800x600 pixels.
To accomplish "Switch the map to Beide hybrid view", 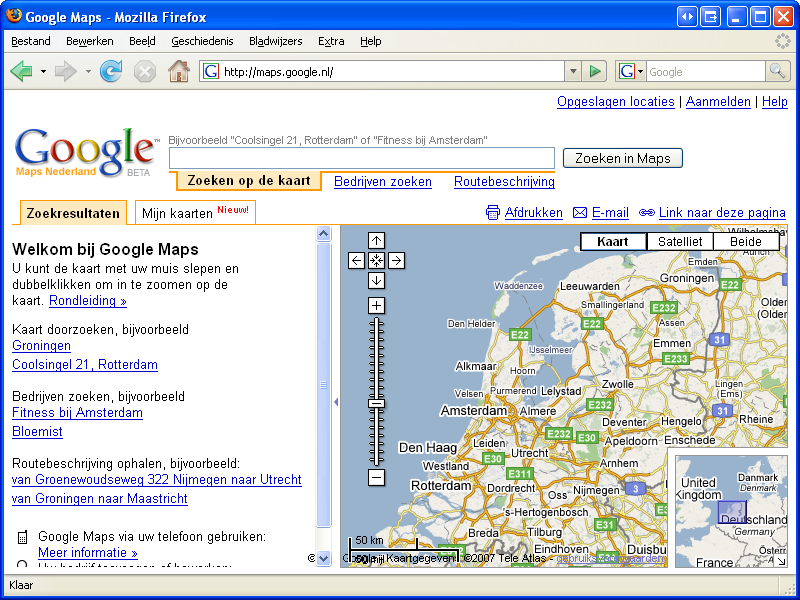I will tap(745, 241).
